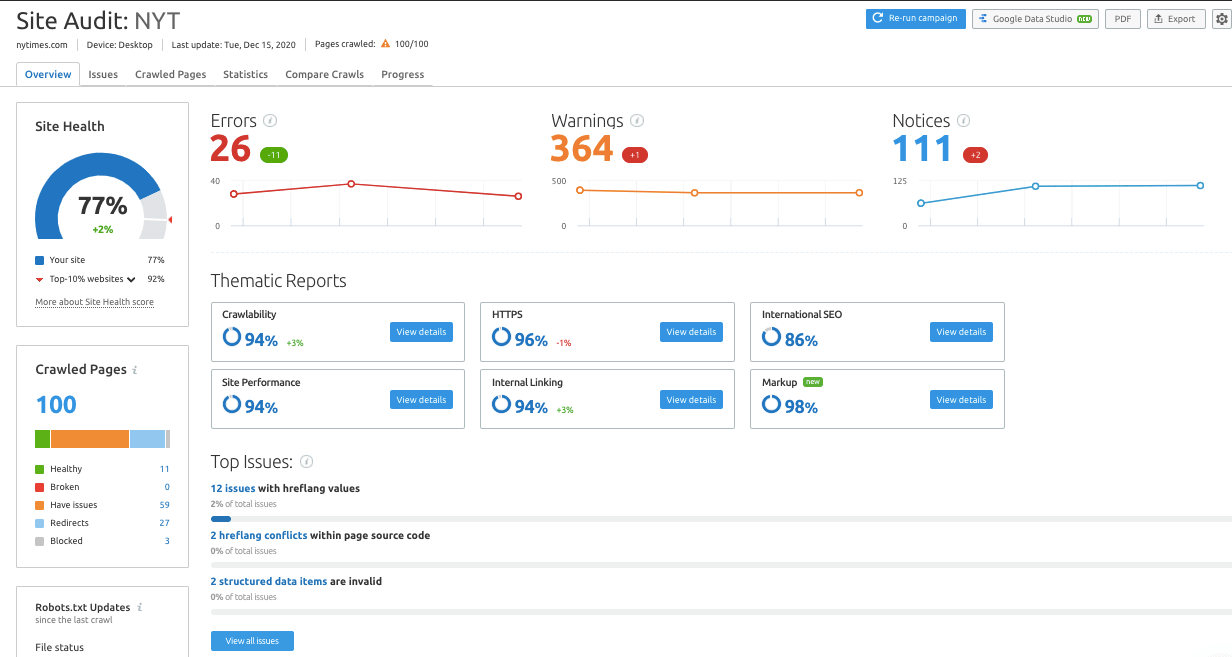Click the crawled pages total 100
The width and height of the screenshot is (1232, 657).
56,405
